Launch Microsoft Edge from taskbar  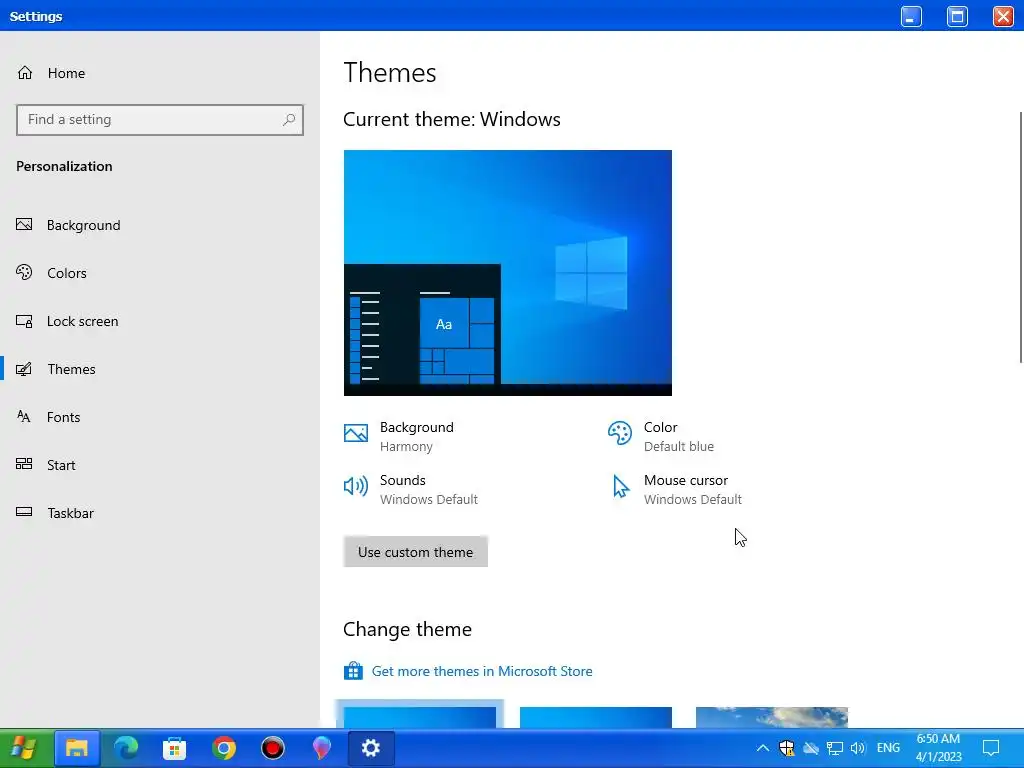tap(126, 748)
